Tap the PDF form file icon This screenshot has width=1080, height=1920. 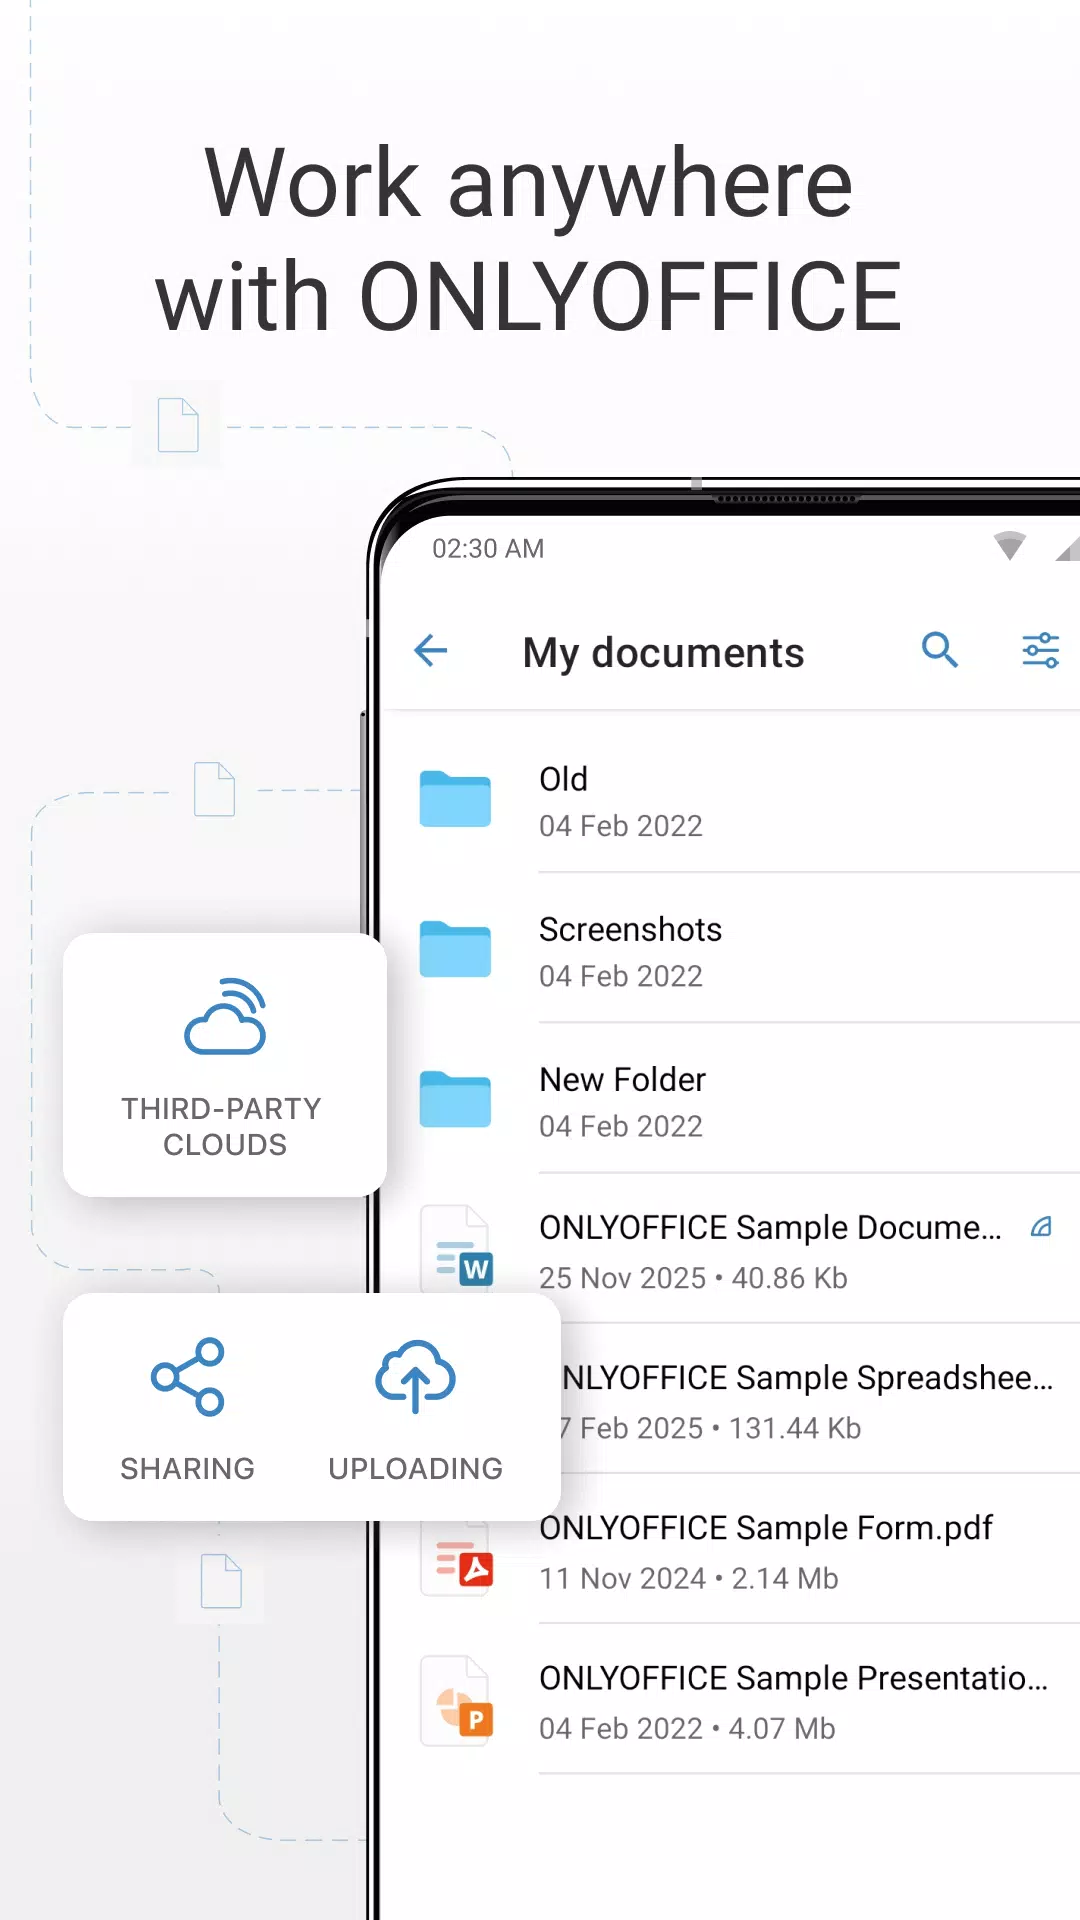pos(457,1558)
